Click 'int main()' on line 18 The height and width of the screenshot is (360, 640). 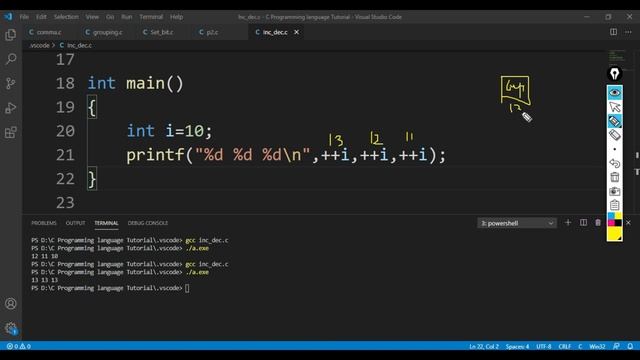(136, 83)
